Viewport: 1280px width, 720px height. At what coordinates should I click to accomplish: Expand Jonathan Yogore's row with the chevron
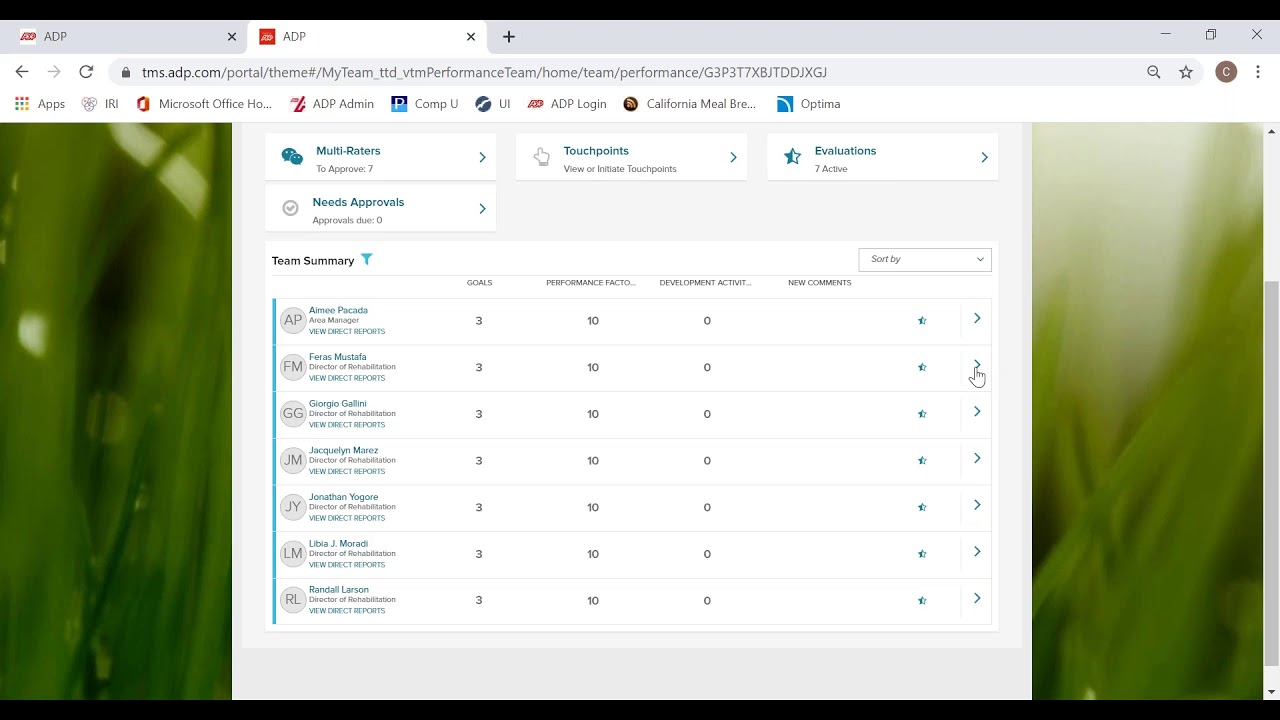(977, 505)
